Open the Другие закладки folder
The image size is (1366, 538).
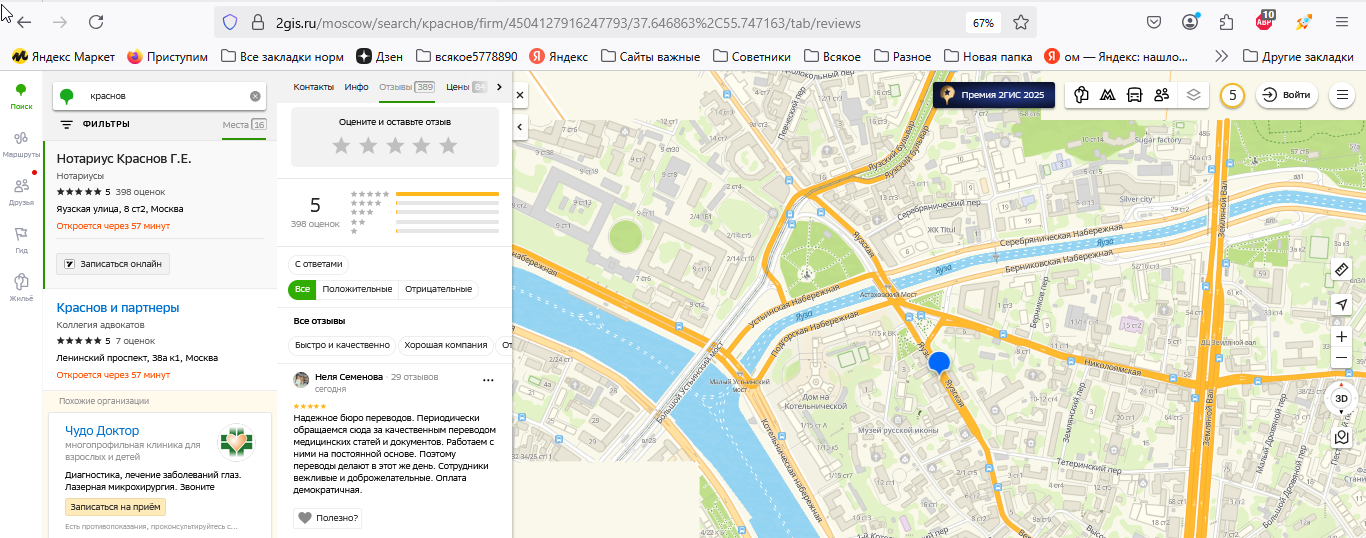tap(1298, 56)
